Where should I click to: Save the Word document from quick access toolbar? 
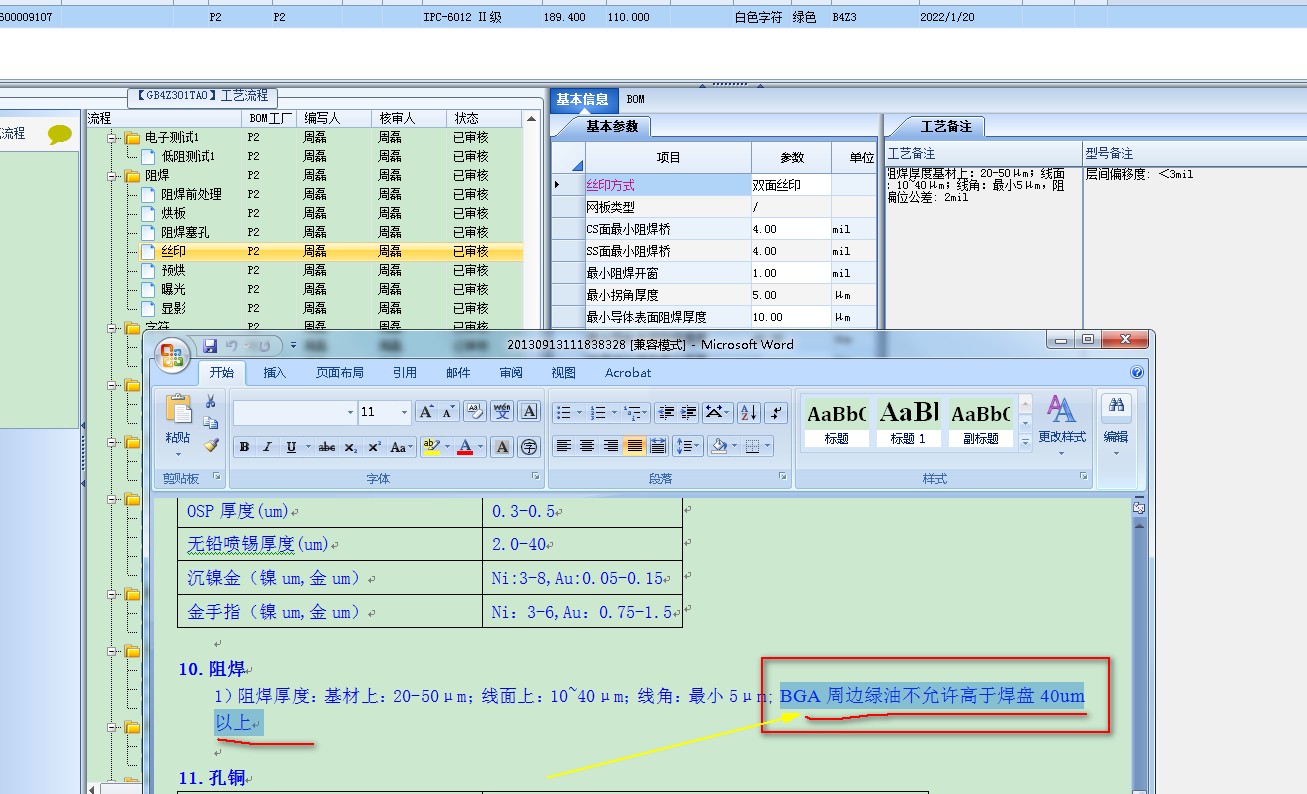coord(210,346)
